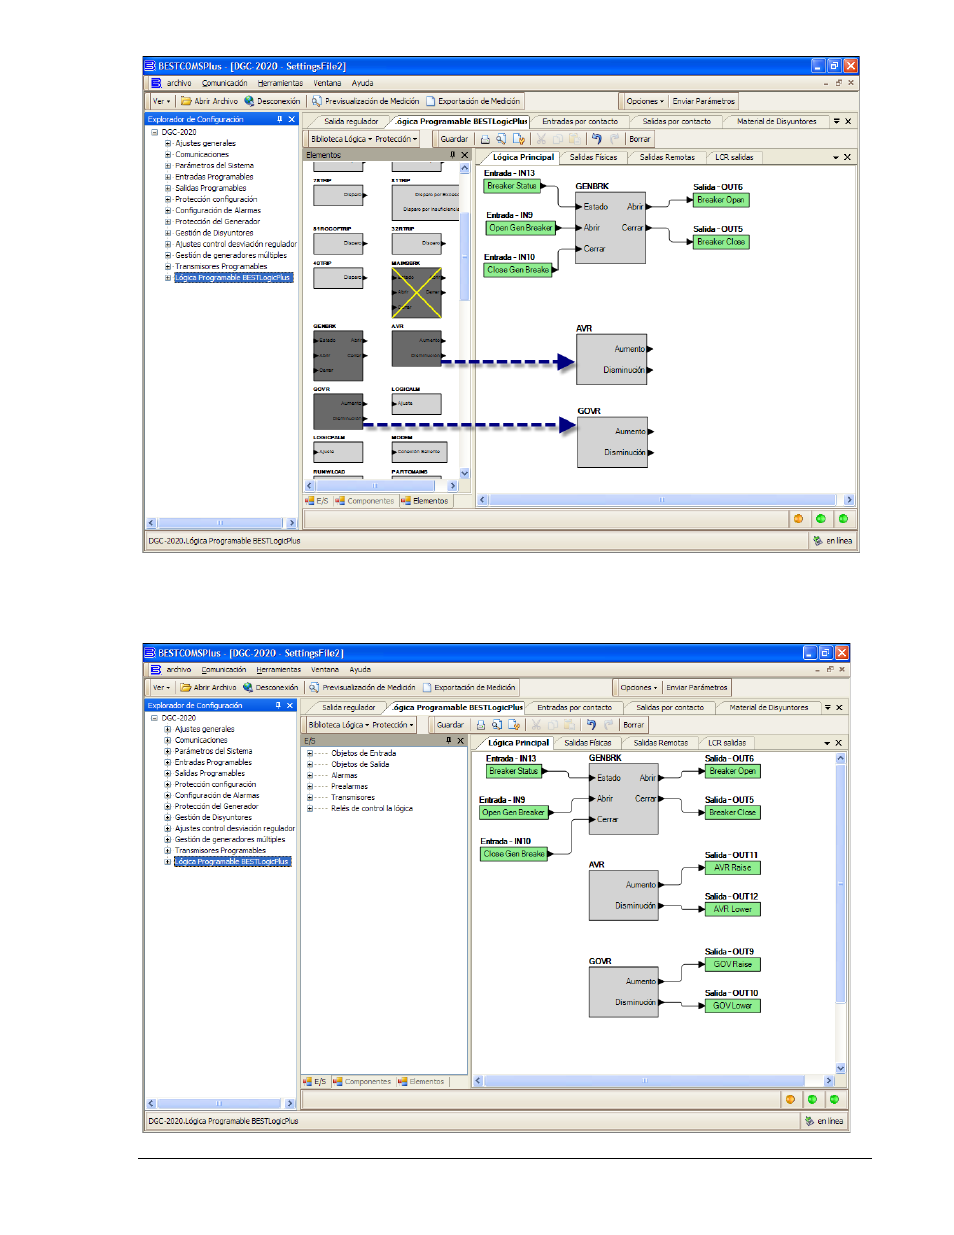
Task: Expand Ajustes generales in the upper window tree
Action: pos(168,143)
